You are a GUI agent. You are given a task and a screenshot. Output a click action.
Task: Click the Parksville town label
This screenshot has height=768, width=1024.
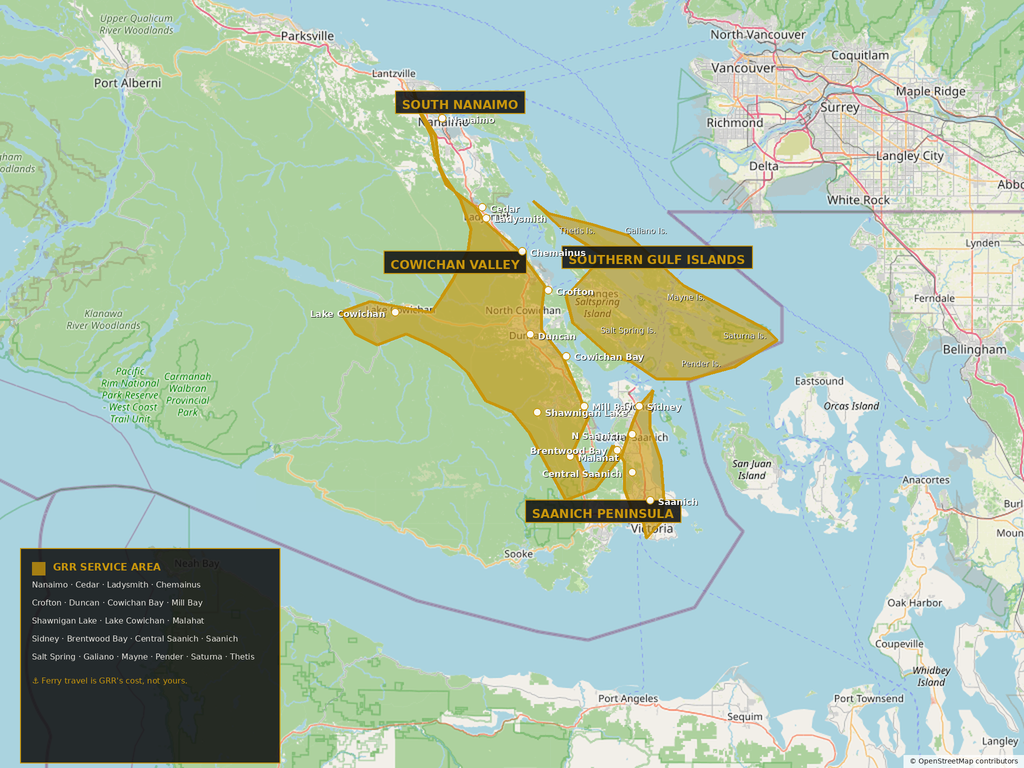coord(308,36)
